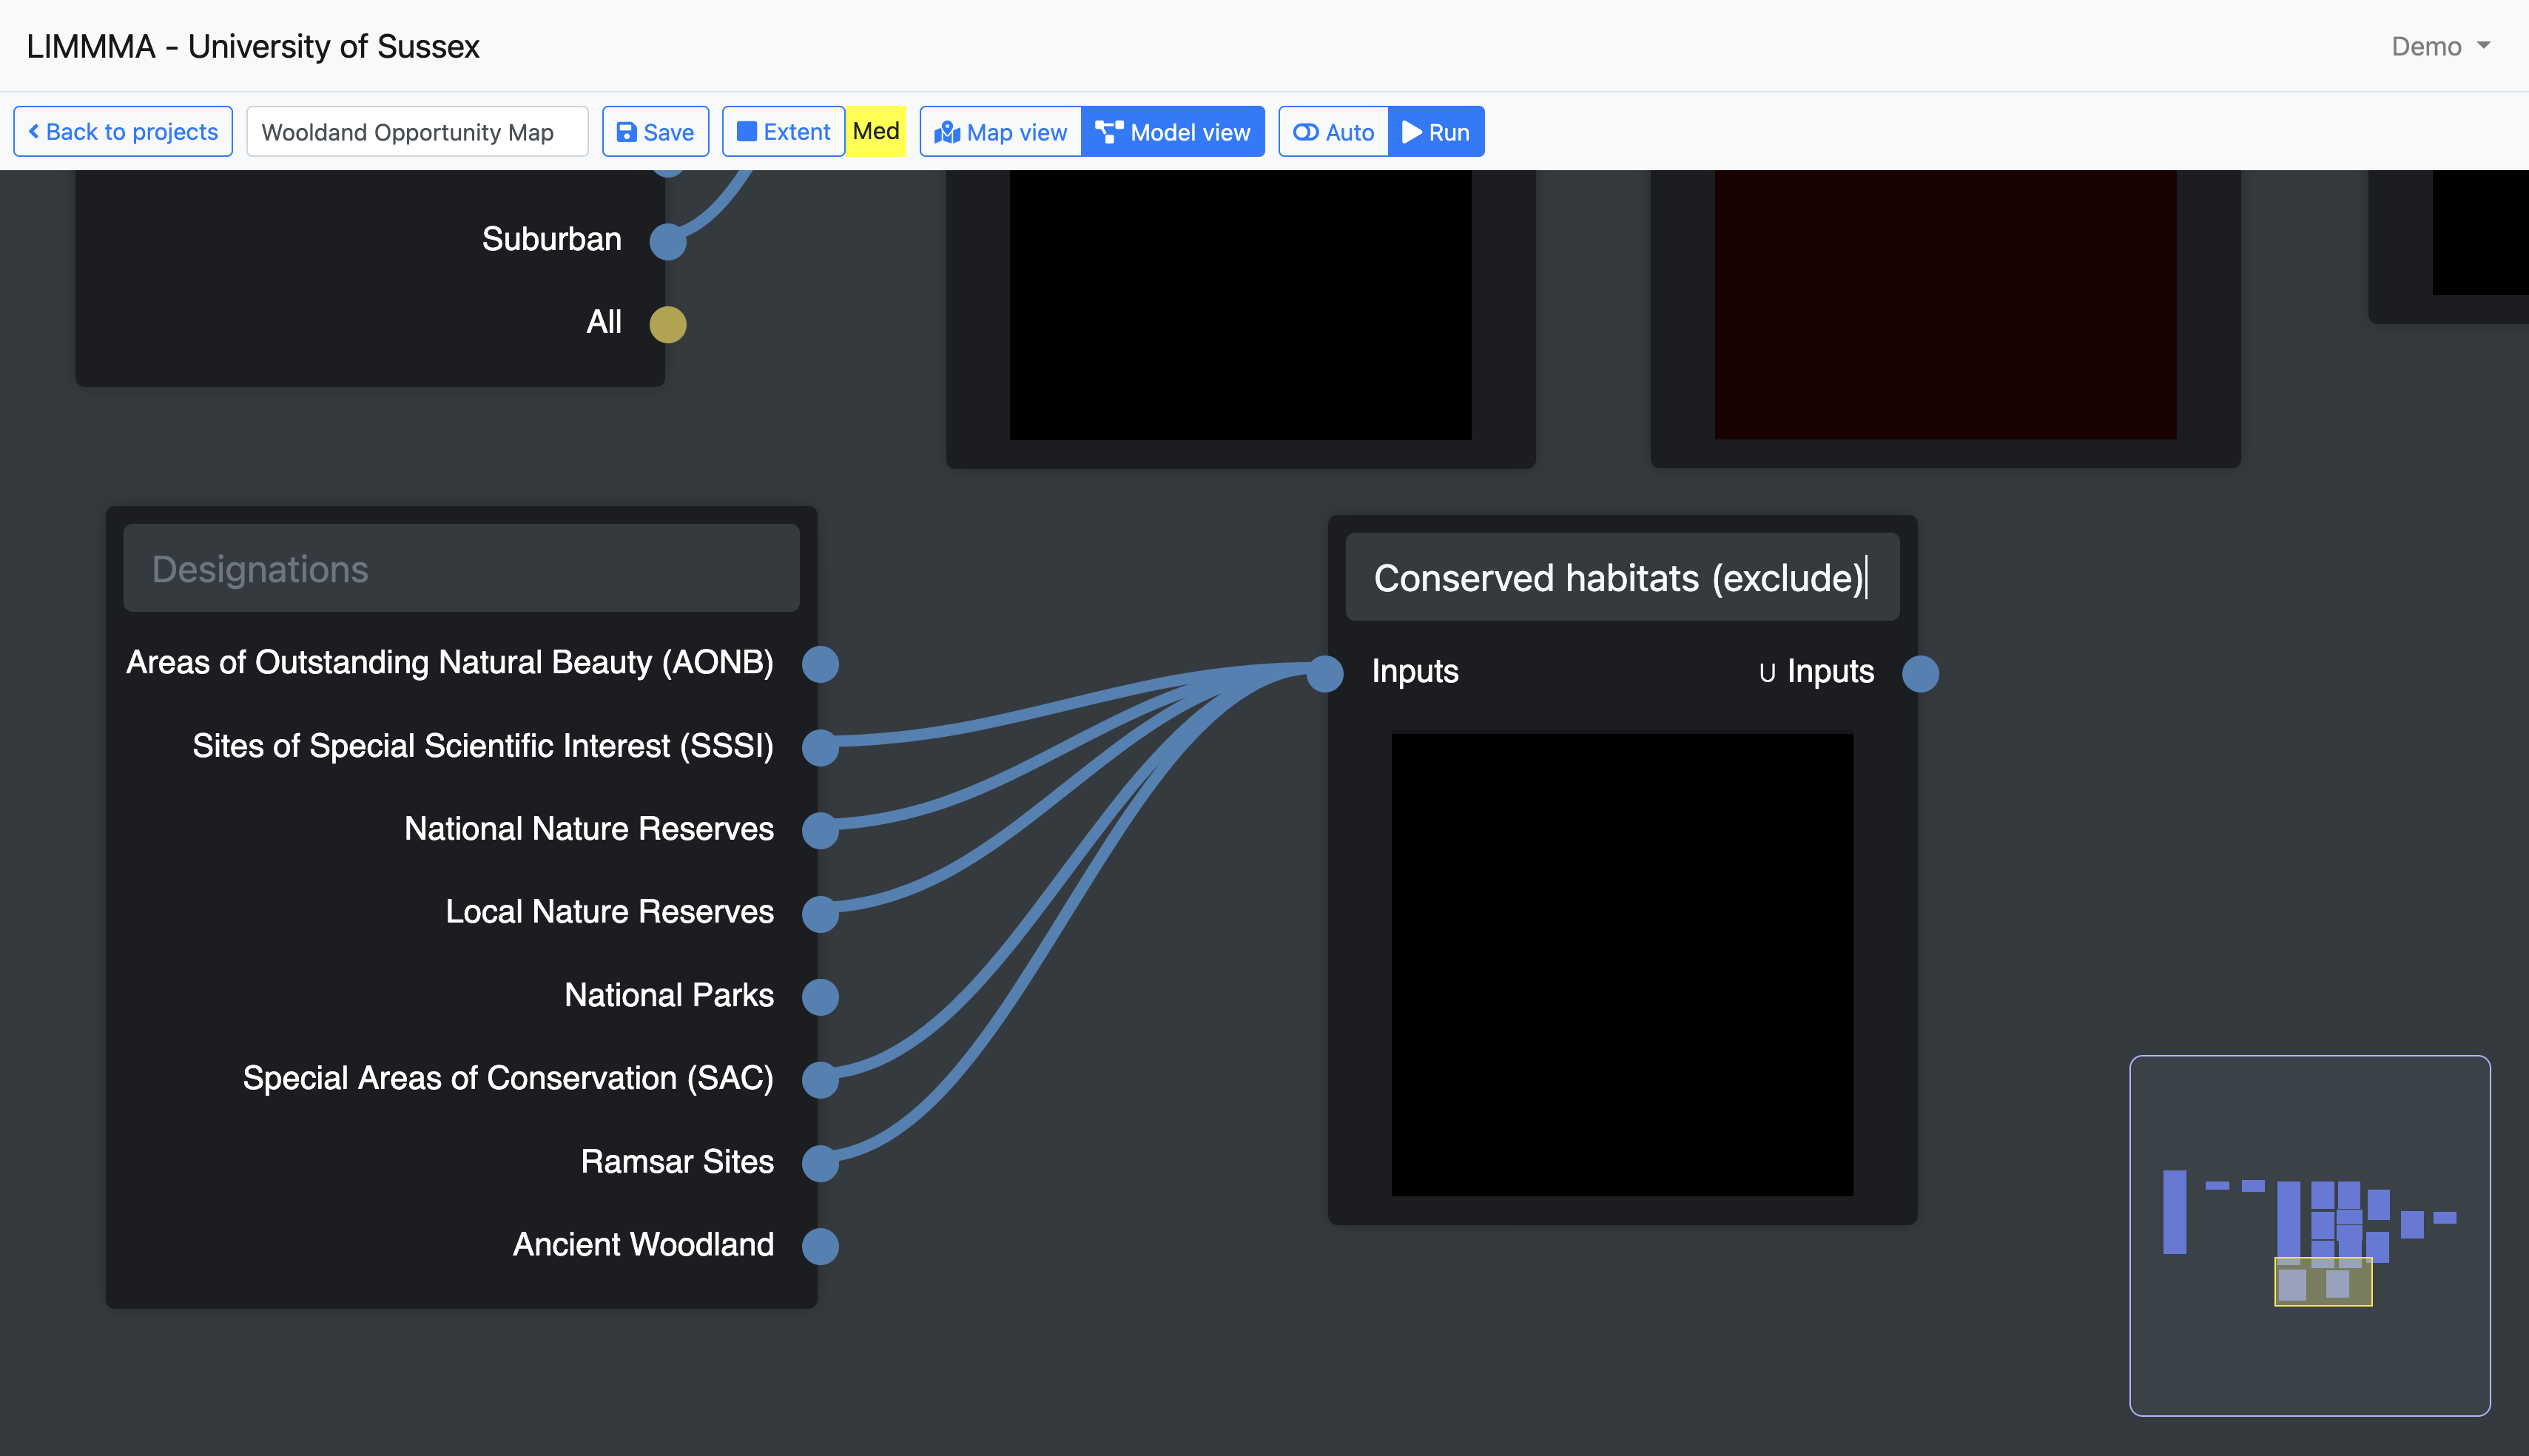Click the Designations node title field
This screenshot has width=2529, height=1456.
coord(461,568)
